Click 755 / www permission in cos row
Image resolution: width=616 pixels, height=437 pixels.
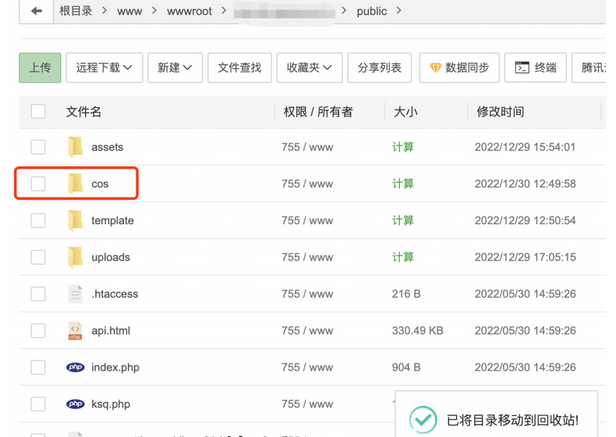tap(307, 184)
